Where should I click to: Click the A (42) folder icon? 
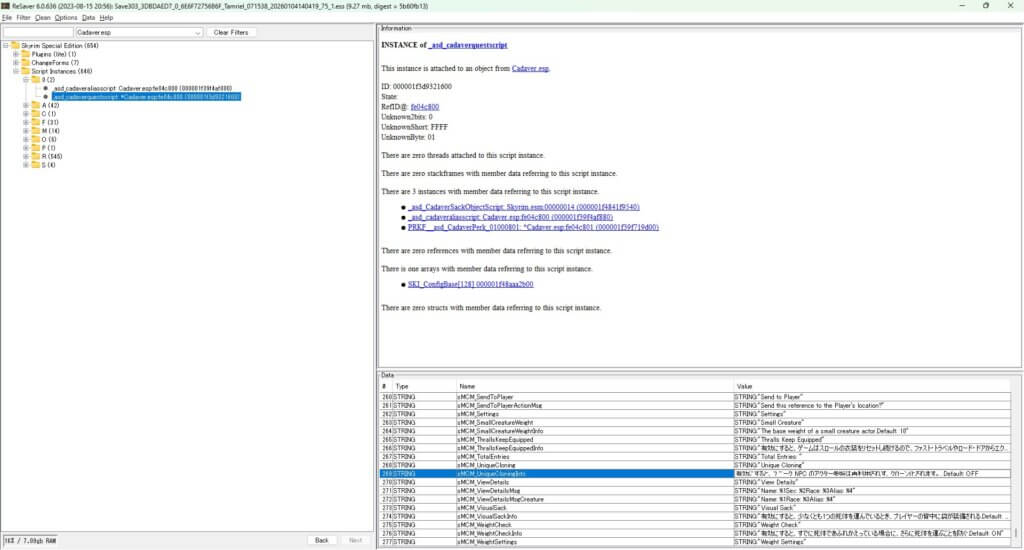36,105
